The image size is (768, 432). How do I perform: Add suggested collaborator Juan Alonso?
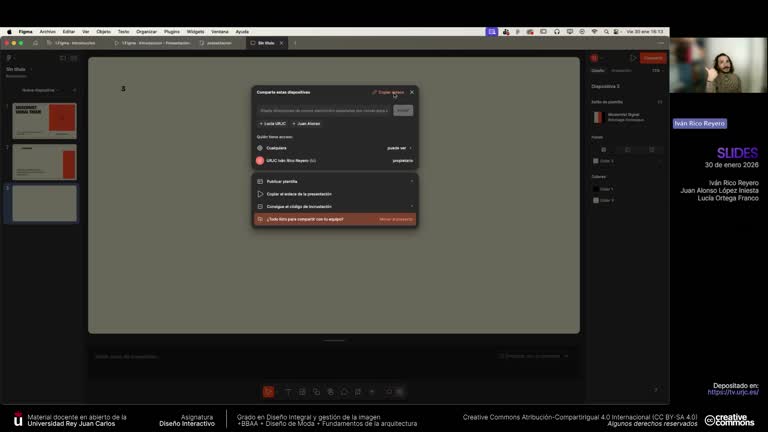click(x=306, y=124)
